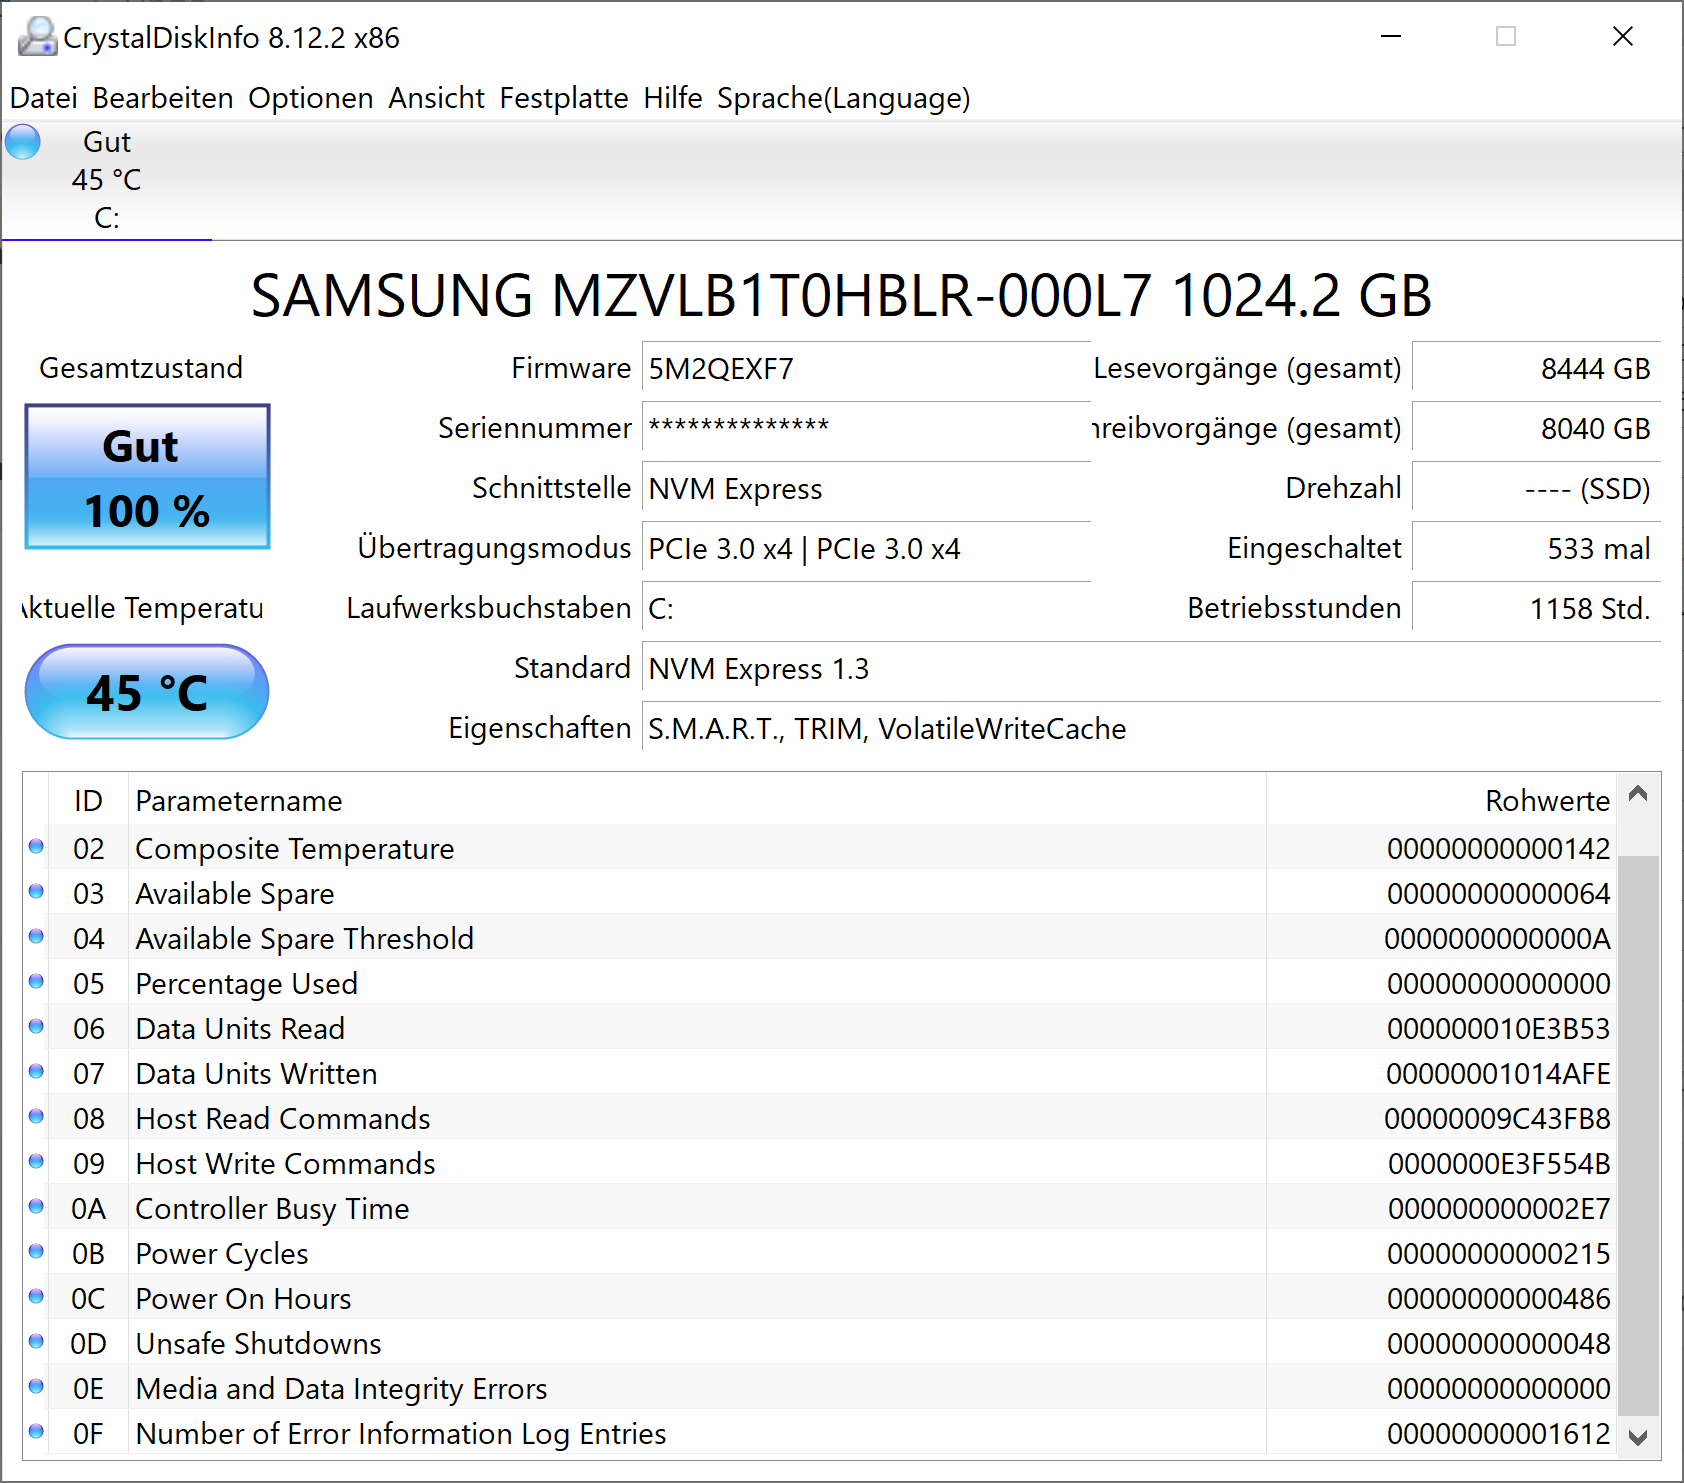The image size is (1684, 1483).
Task: Select the Controller Busy Time row name
Action: coord(272,1209)
